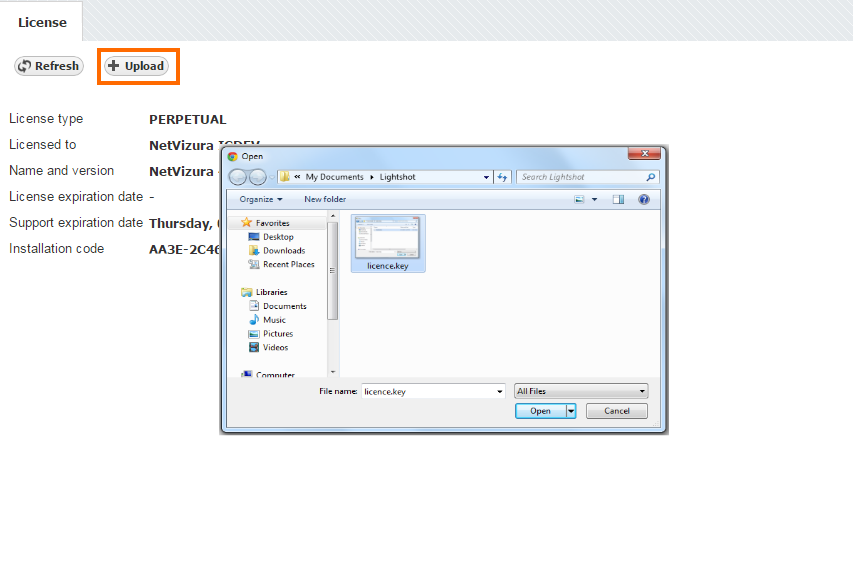Screen dimensions: 853x574
Task: Select the Pictures library
Action: coord(277,334)
